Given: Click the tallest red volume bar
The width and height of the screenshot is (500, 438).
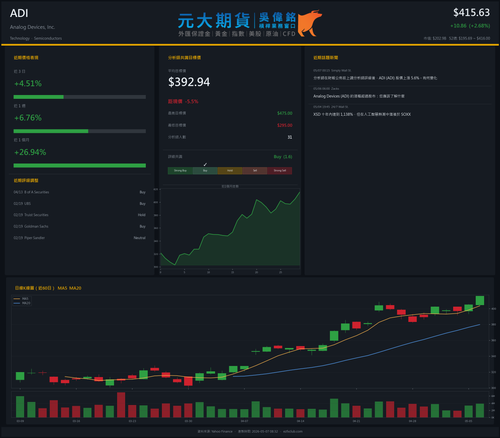Looking at the screenshot, I should 121,405.
